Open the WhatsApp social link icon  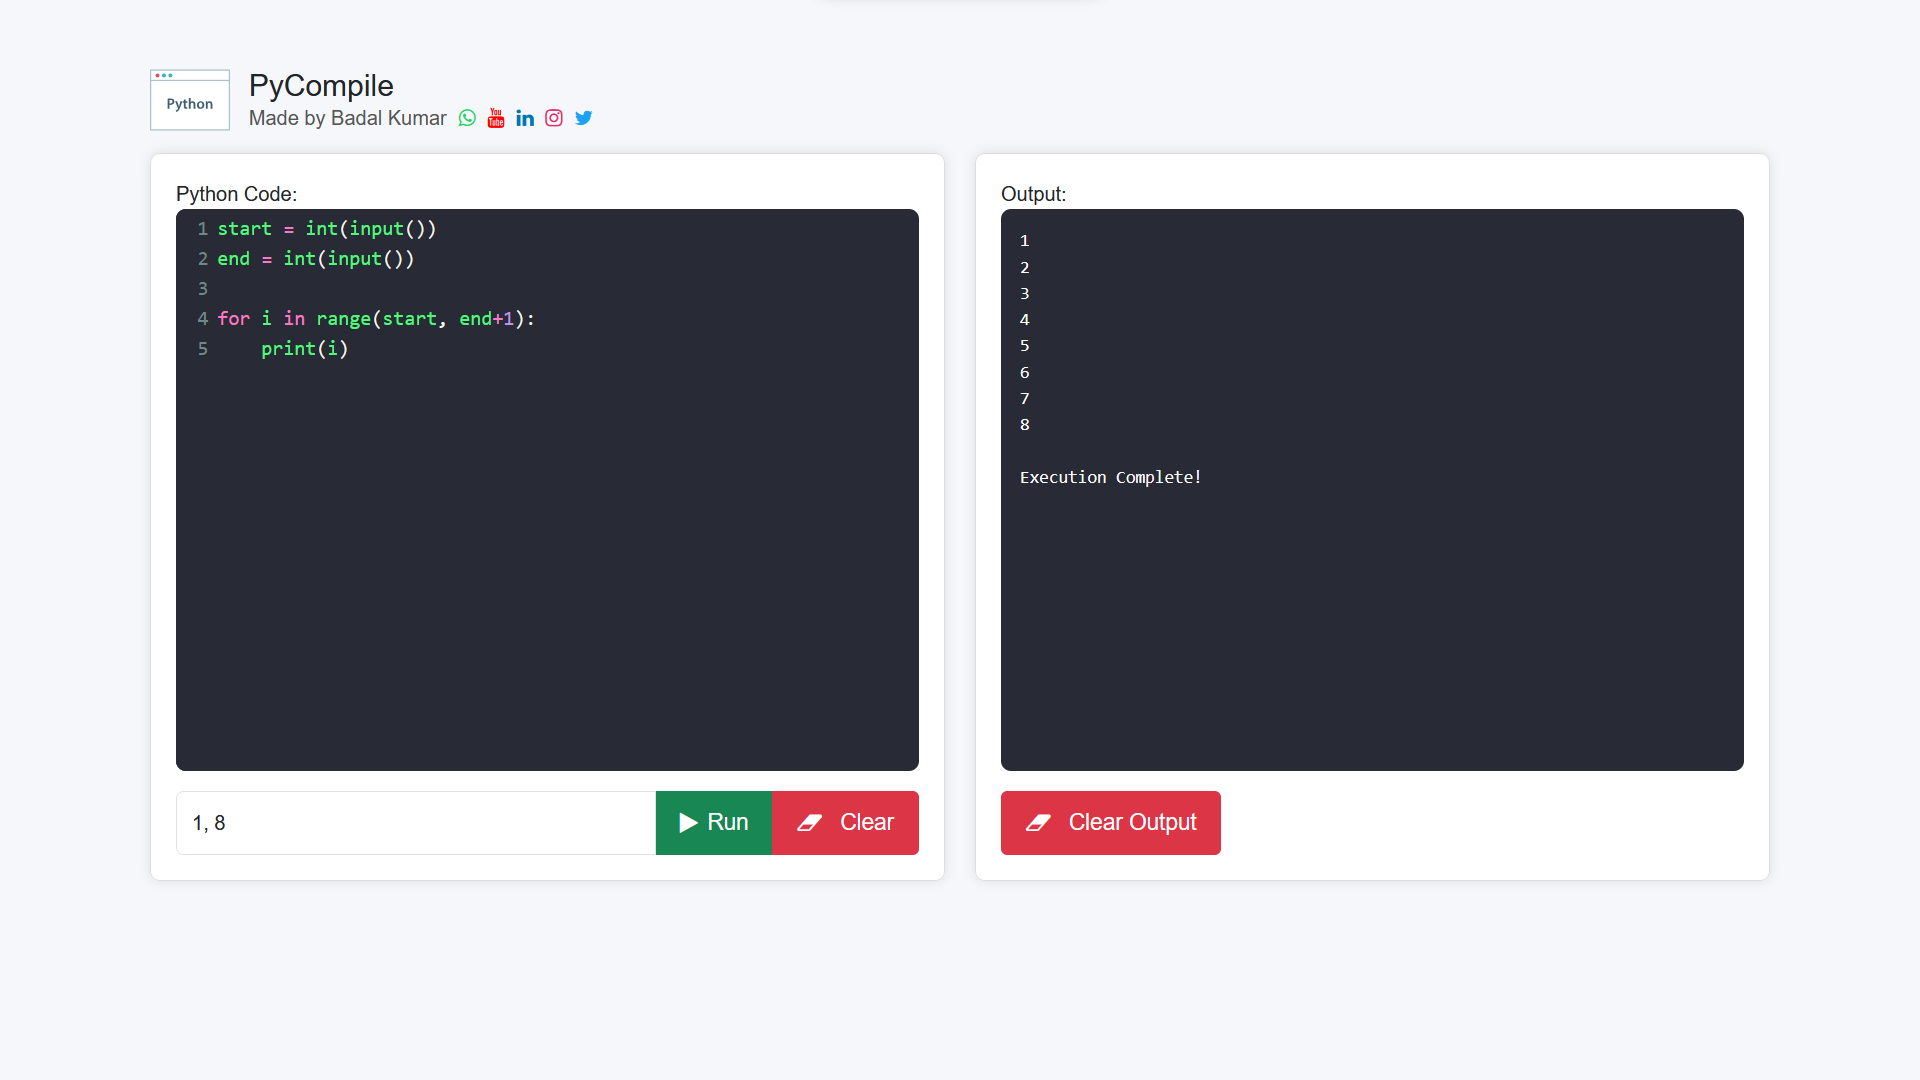tap(467, 118)
